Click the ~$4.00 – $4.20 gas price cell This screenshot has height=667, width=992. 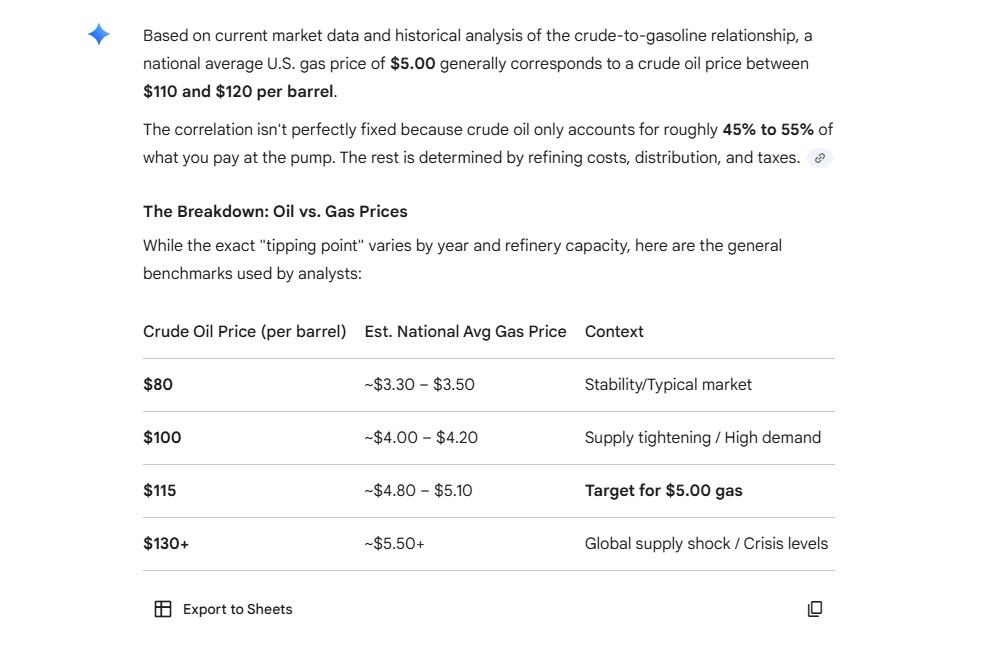click(420, 437)
